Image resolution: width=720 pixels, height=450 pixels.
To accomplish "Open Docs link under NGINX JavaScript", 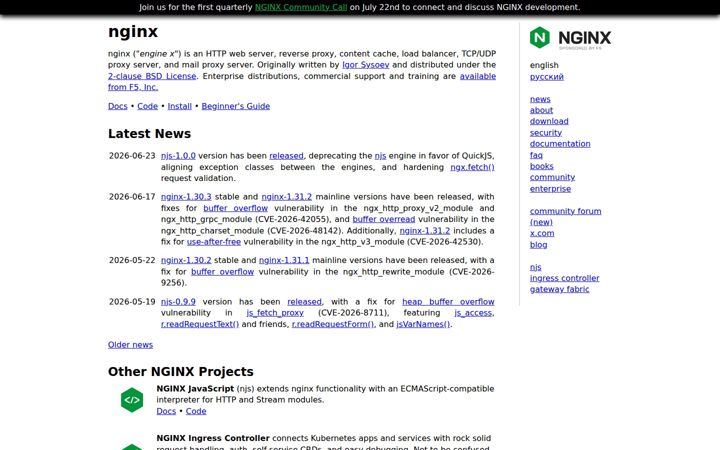I will coord(166,411).
